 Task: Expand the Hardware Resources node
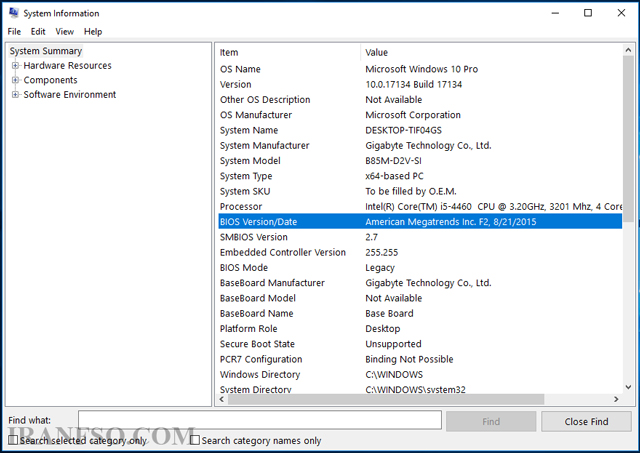[x=16, y=65]
